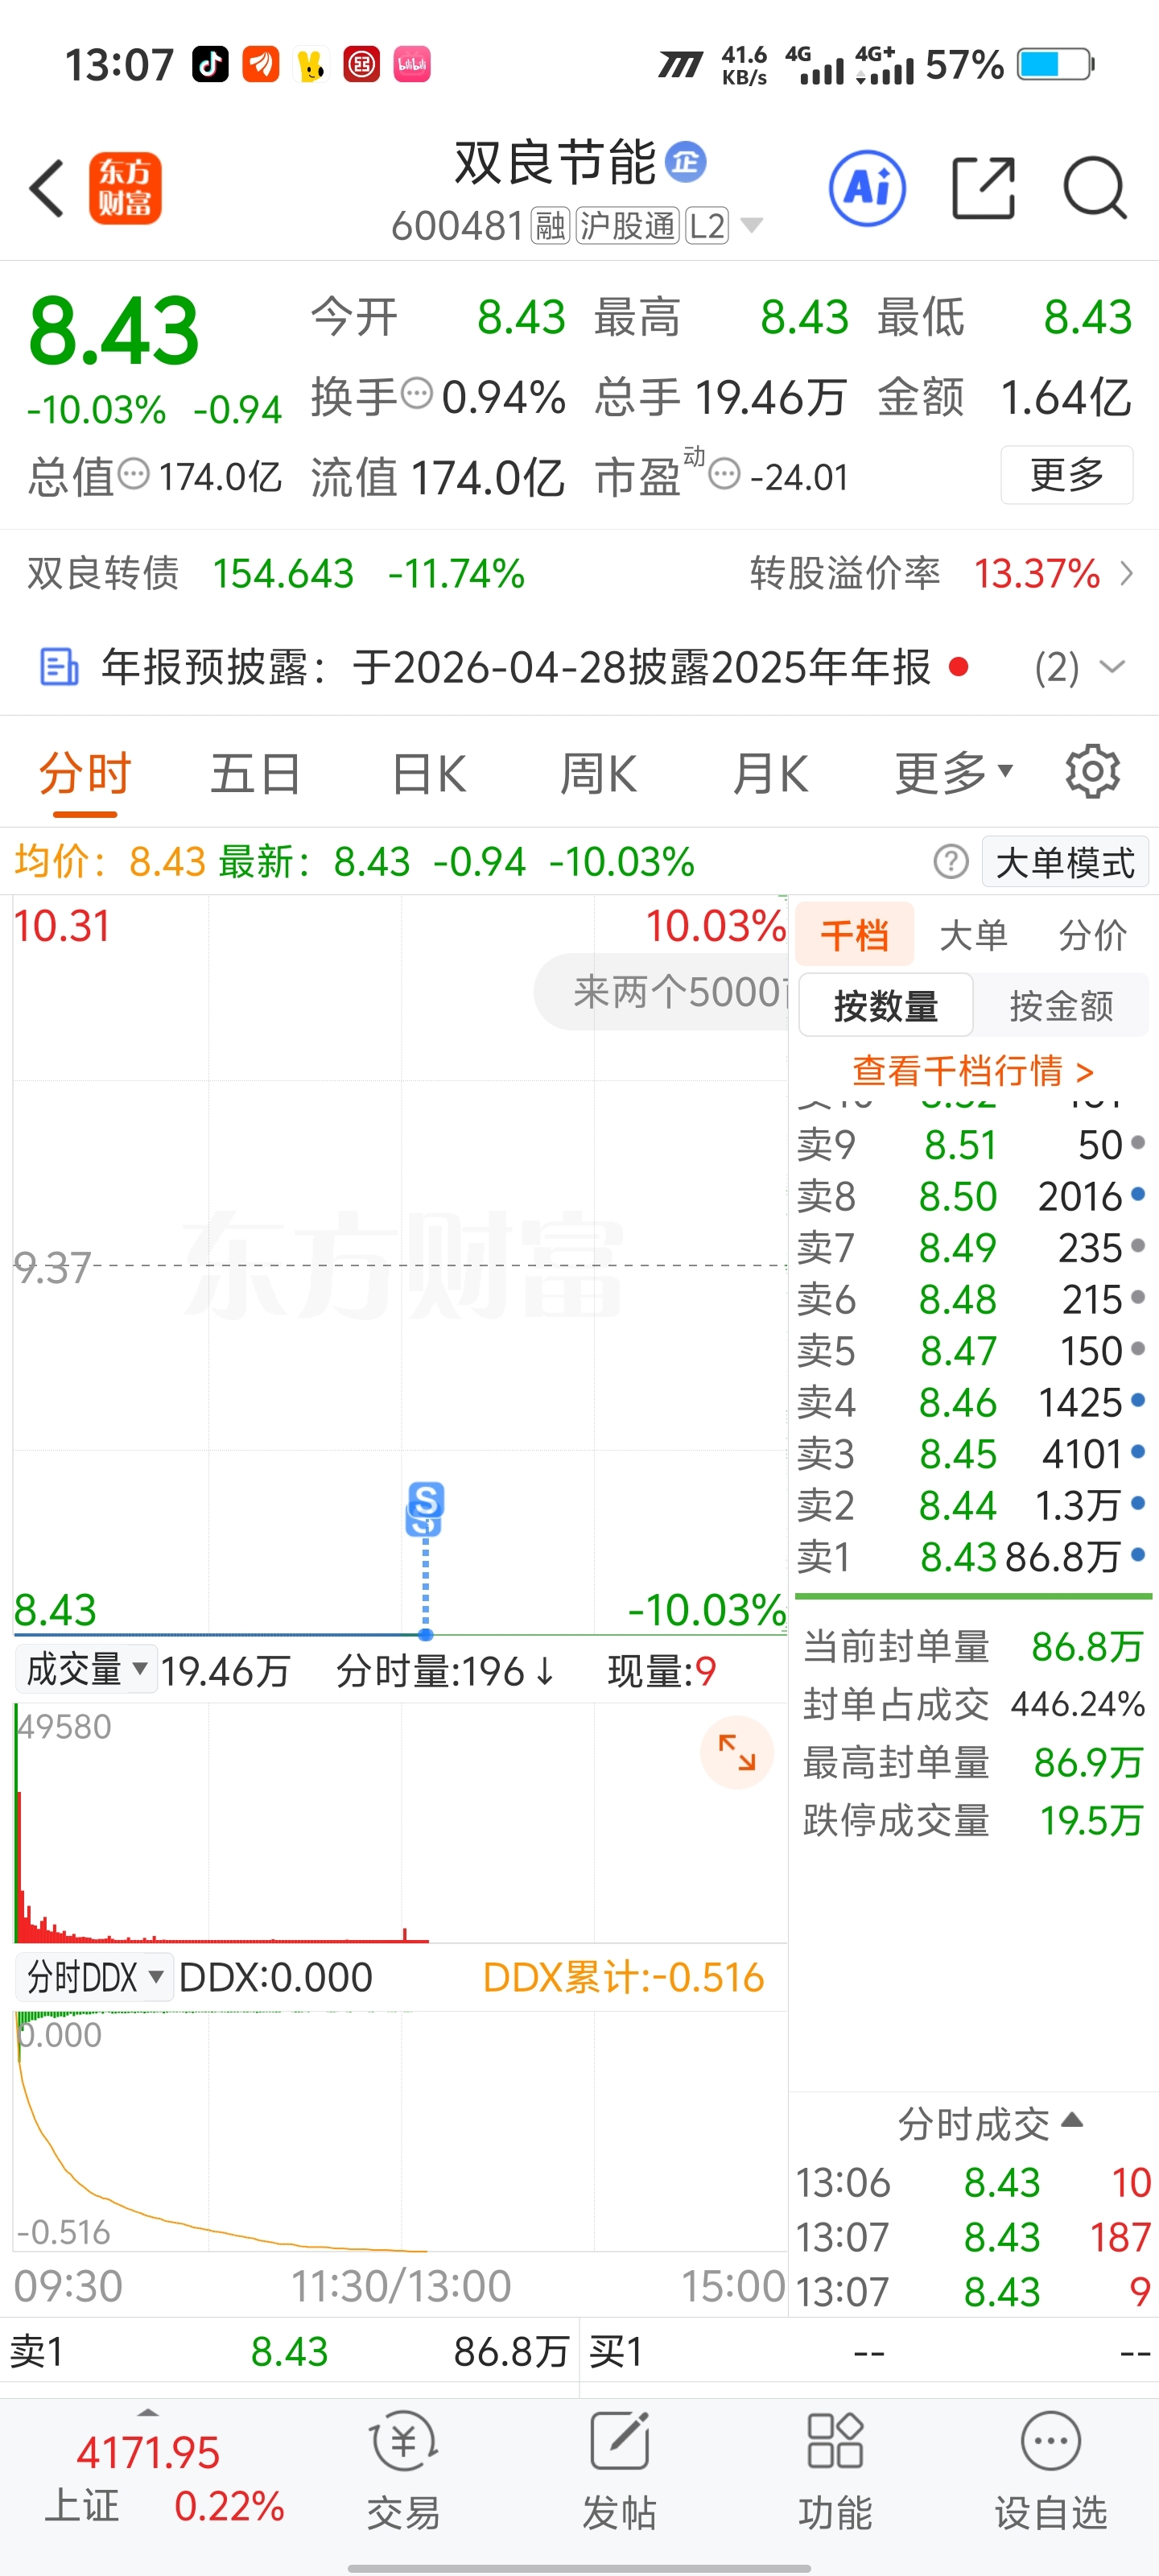The height and width of the screenshot is (2576, 1159).
Task: Tap bilibili notification icon in status bar
Action: click(412, 65)
